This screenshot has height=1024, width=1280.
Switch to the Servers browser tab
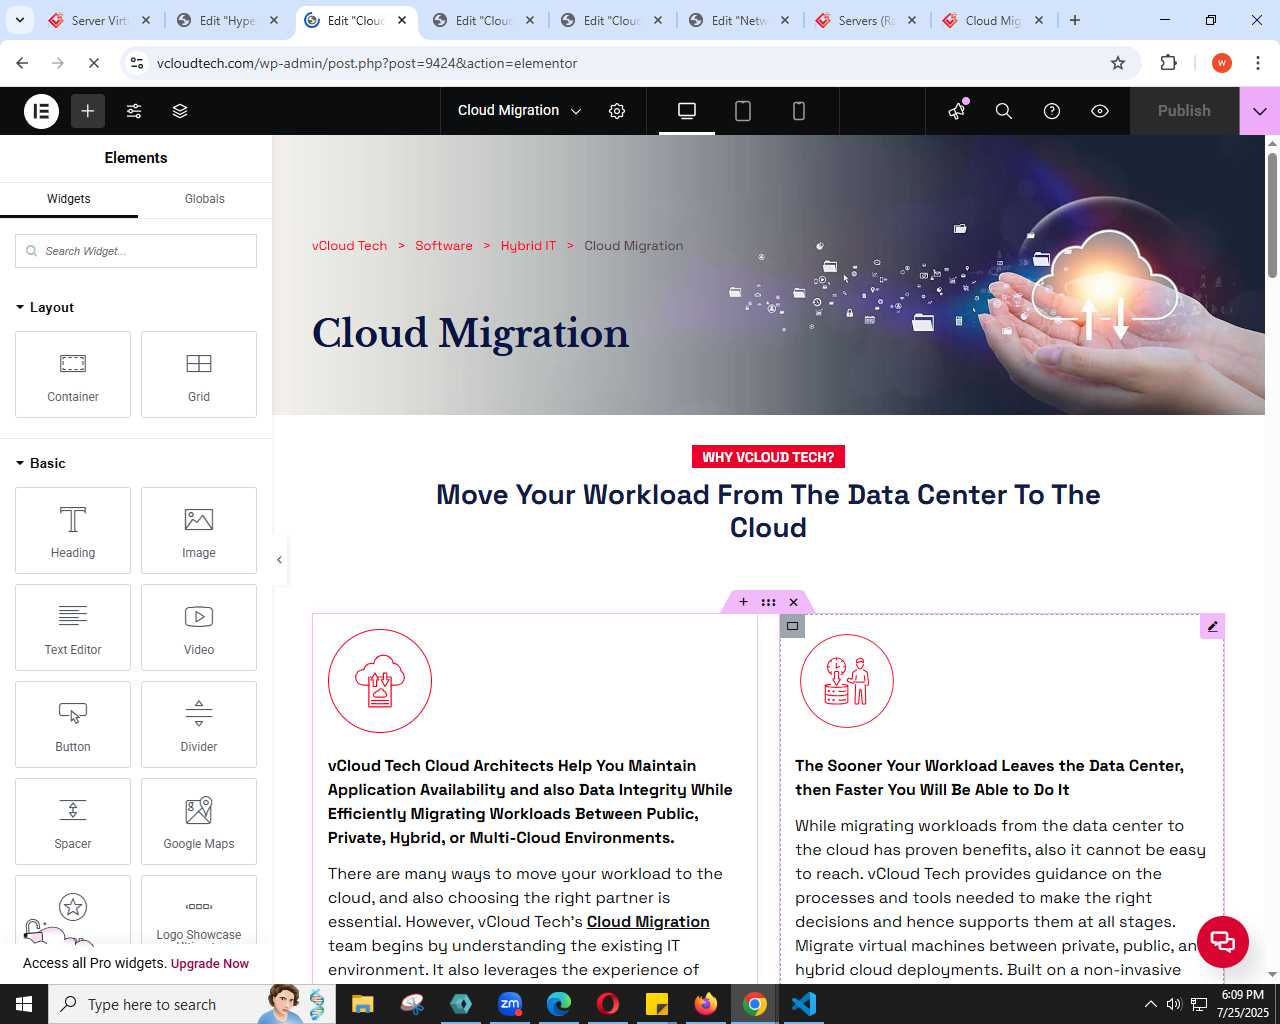pyautogui.click(x=867, y=20)
